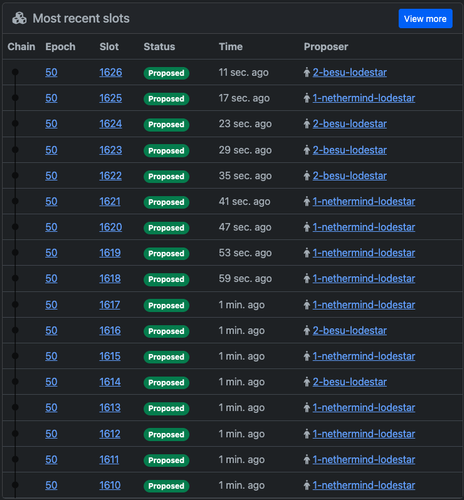Open epoch 50 link in slot 1620 row
The width and height of the screenshot is (464, 500).
[51, 227]
